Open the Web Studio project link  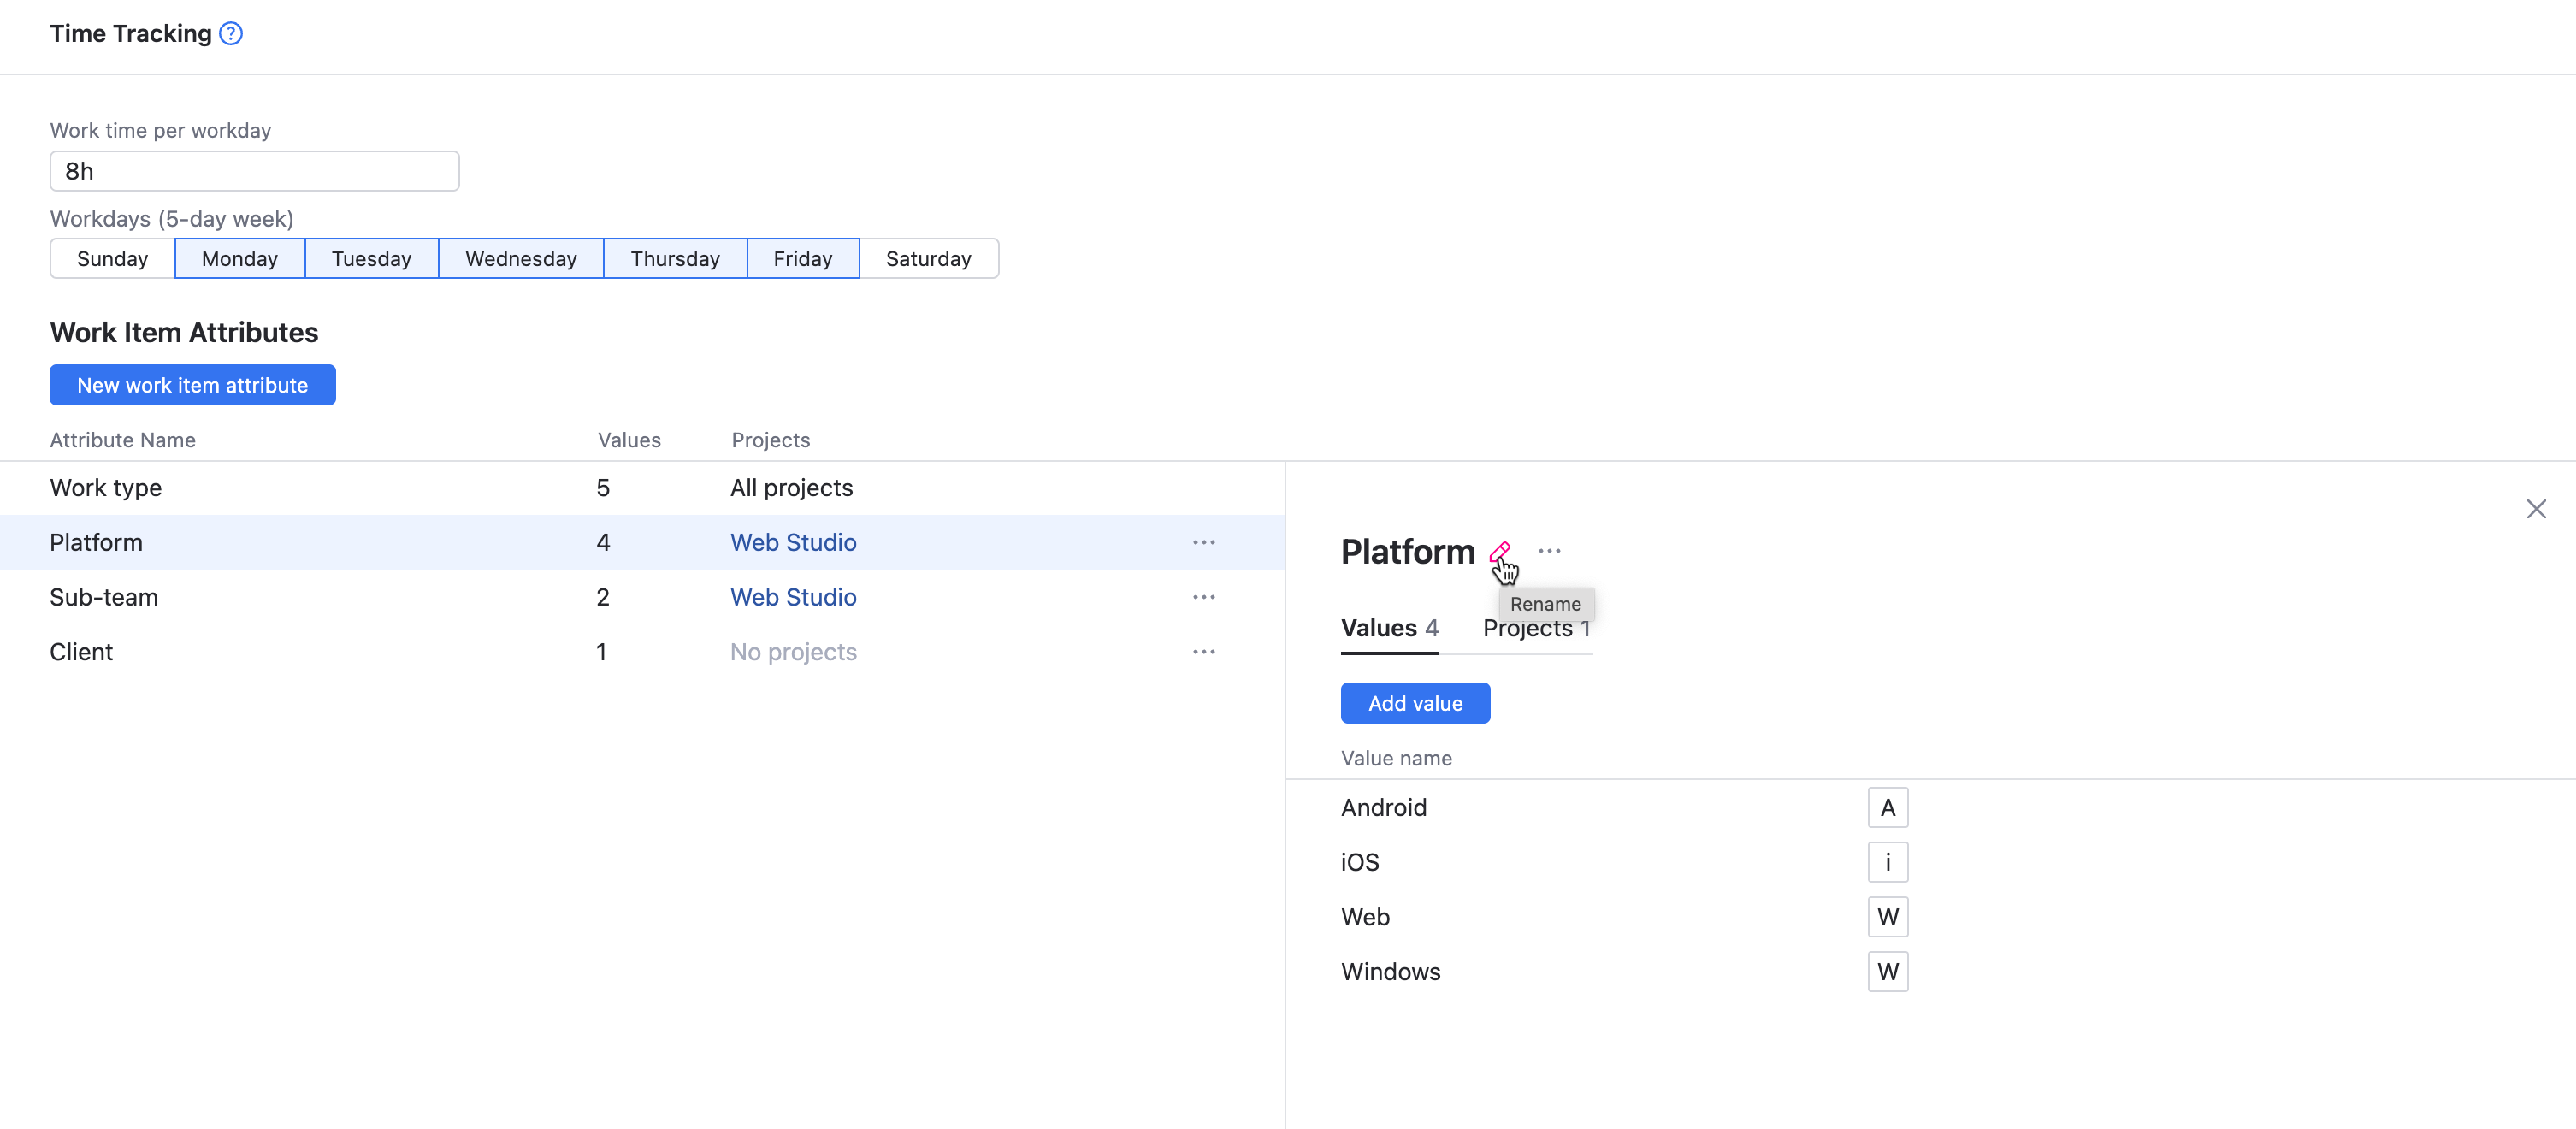[x=792, y=542]
